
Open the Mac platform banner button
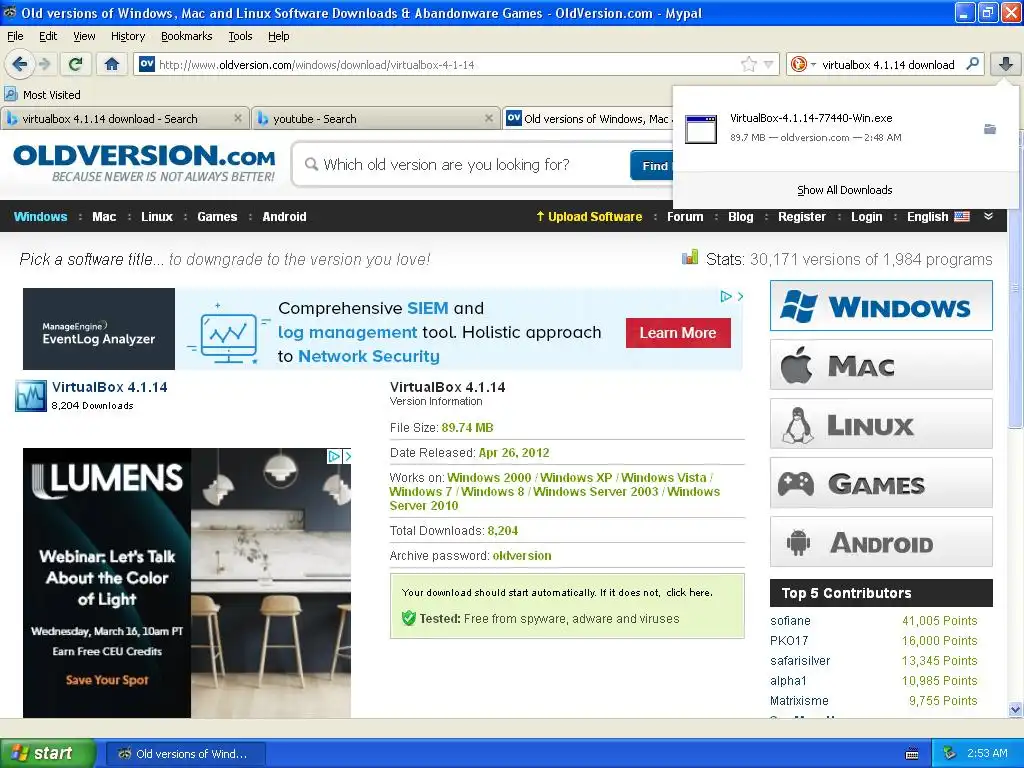[x=881, y=364]
